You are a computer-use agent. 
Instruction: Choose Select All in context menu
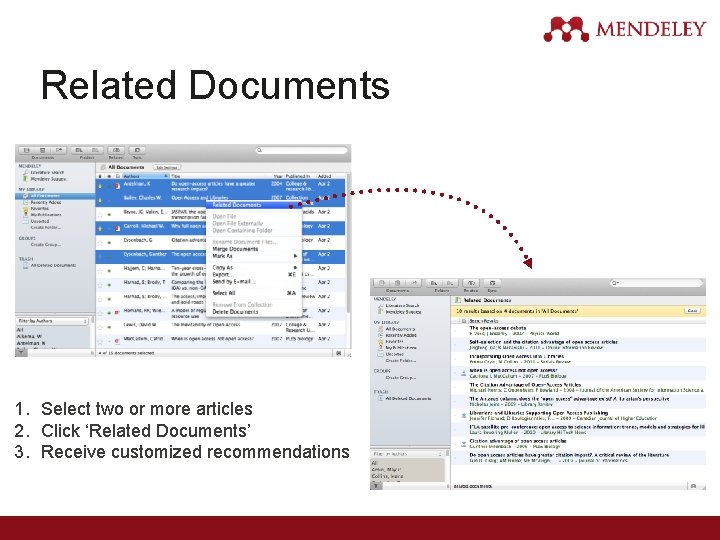[x=255, y=293]
